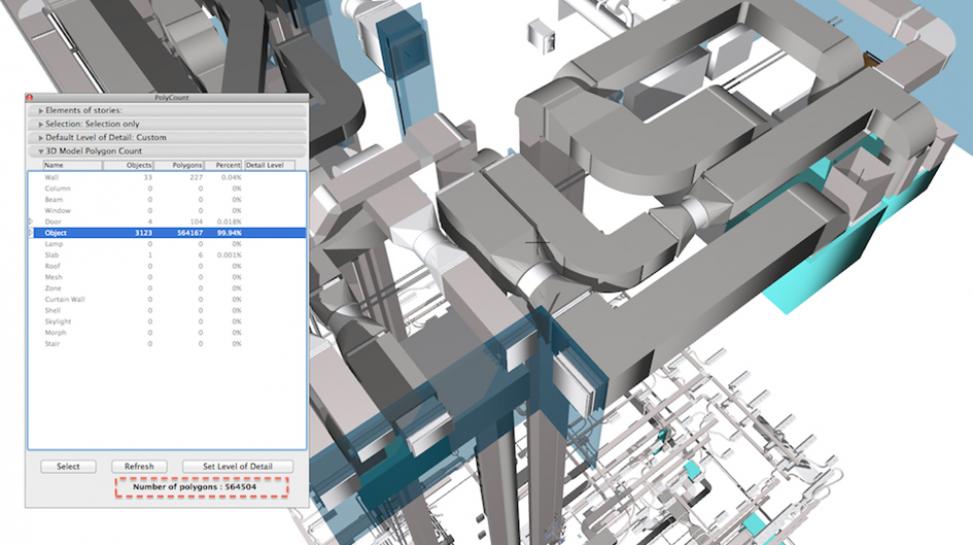Expand Default Level of Detail section

41,137
